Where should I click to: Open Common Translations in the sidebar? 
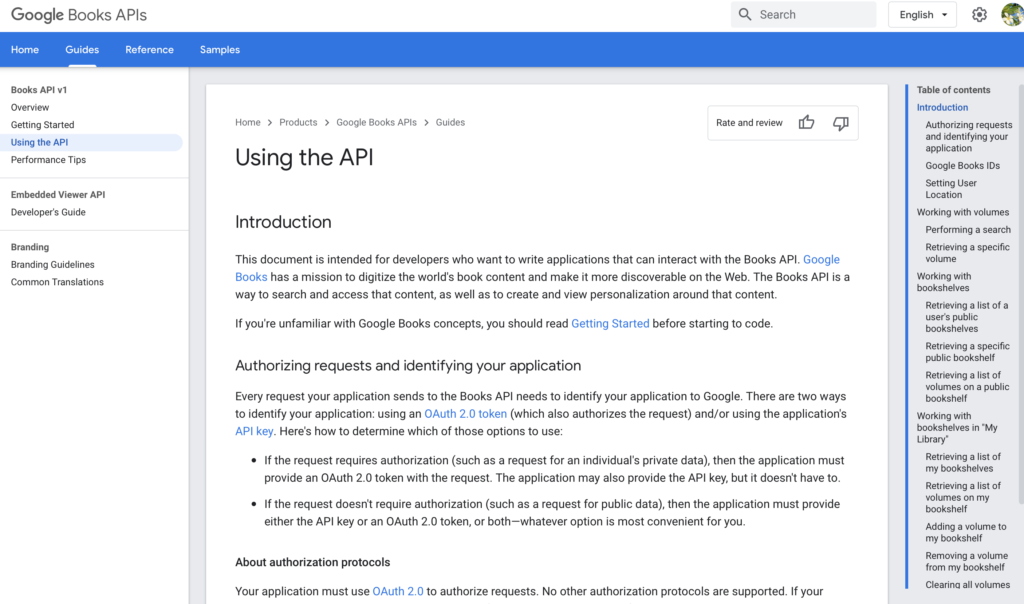[57, 282]
